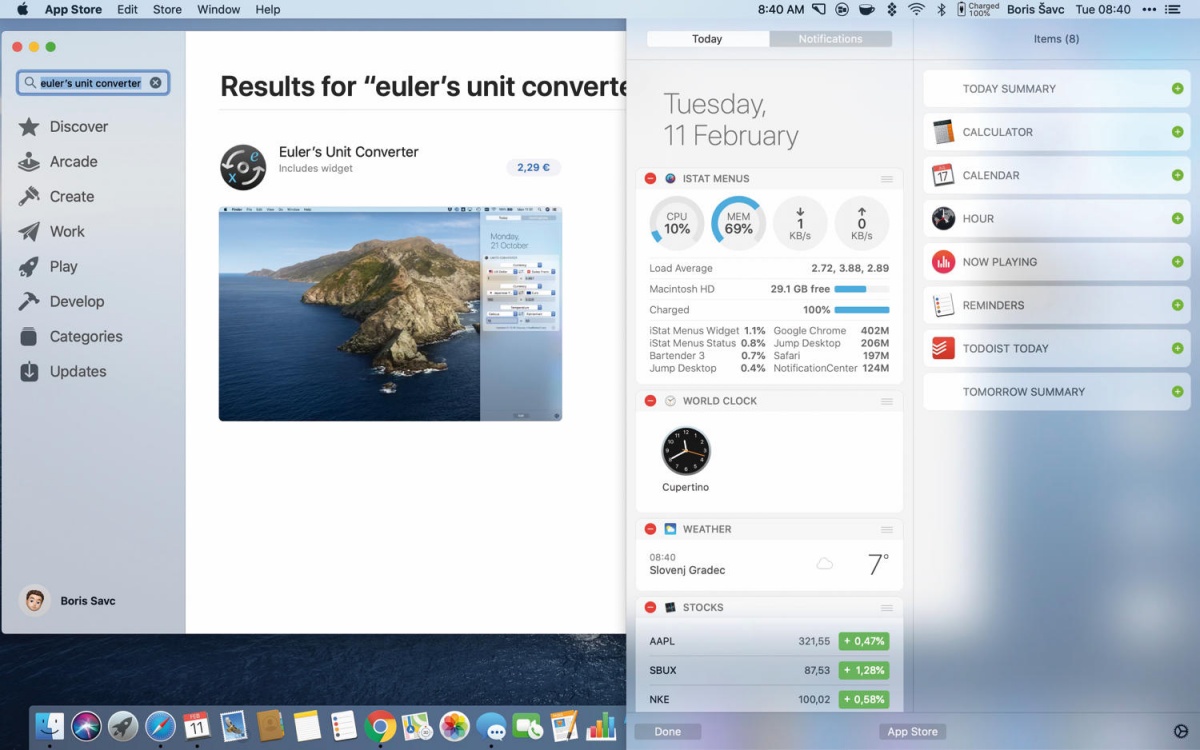1200x750 pixels.
Task: Open the Updates section in sidebar
Action: click(62, 372)
